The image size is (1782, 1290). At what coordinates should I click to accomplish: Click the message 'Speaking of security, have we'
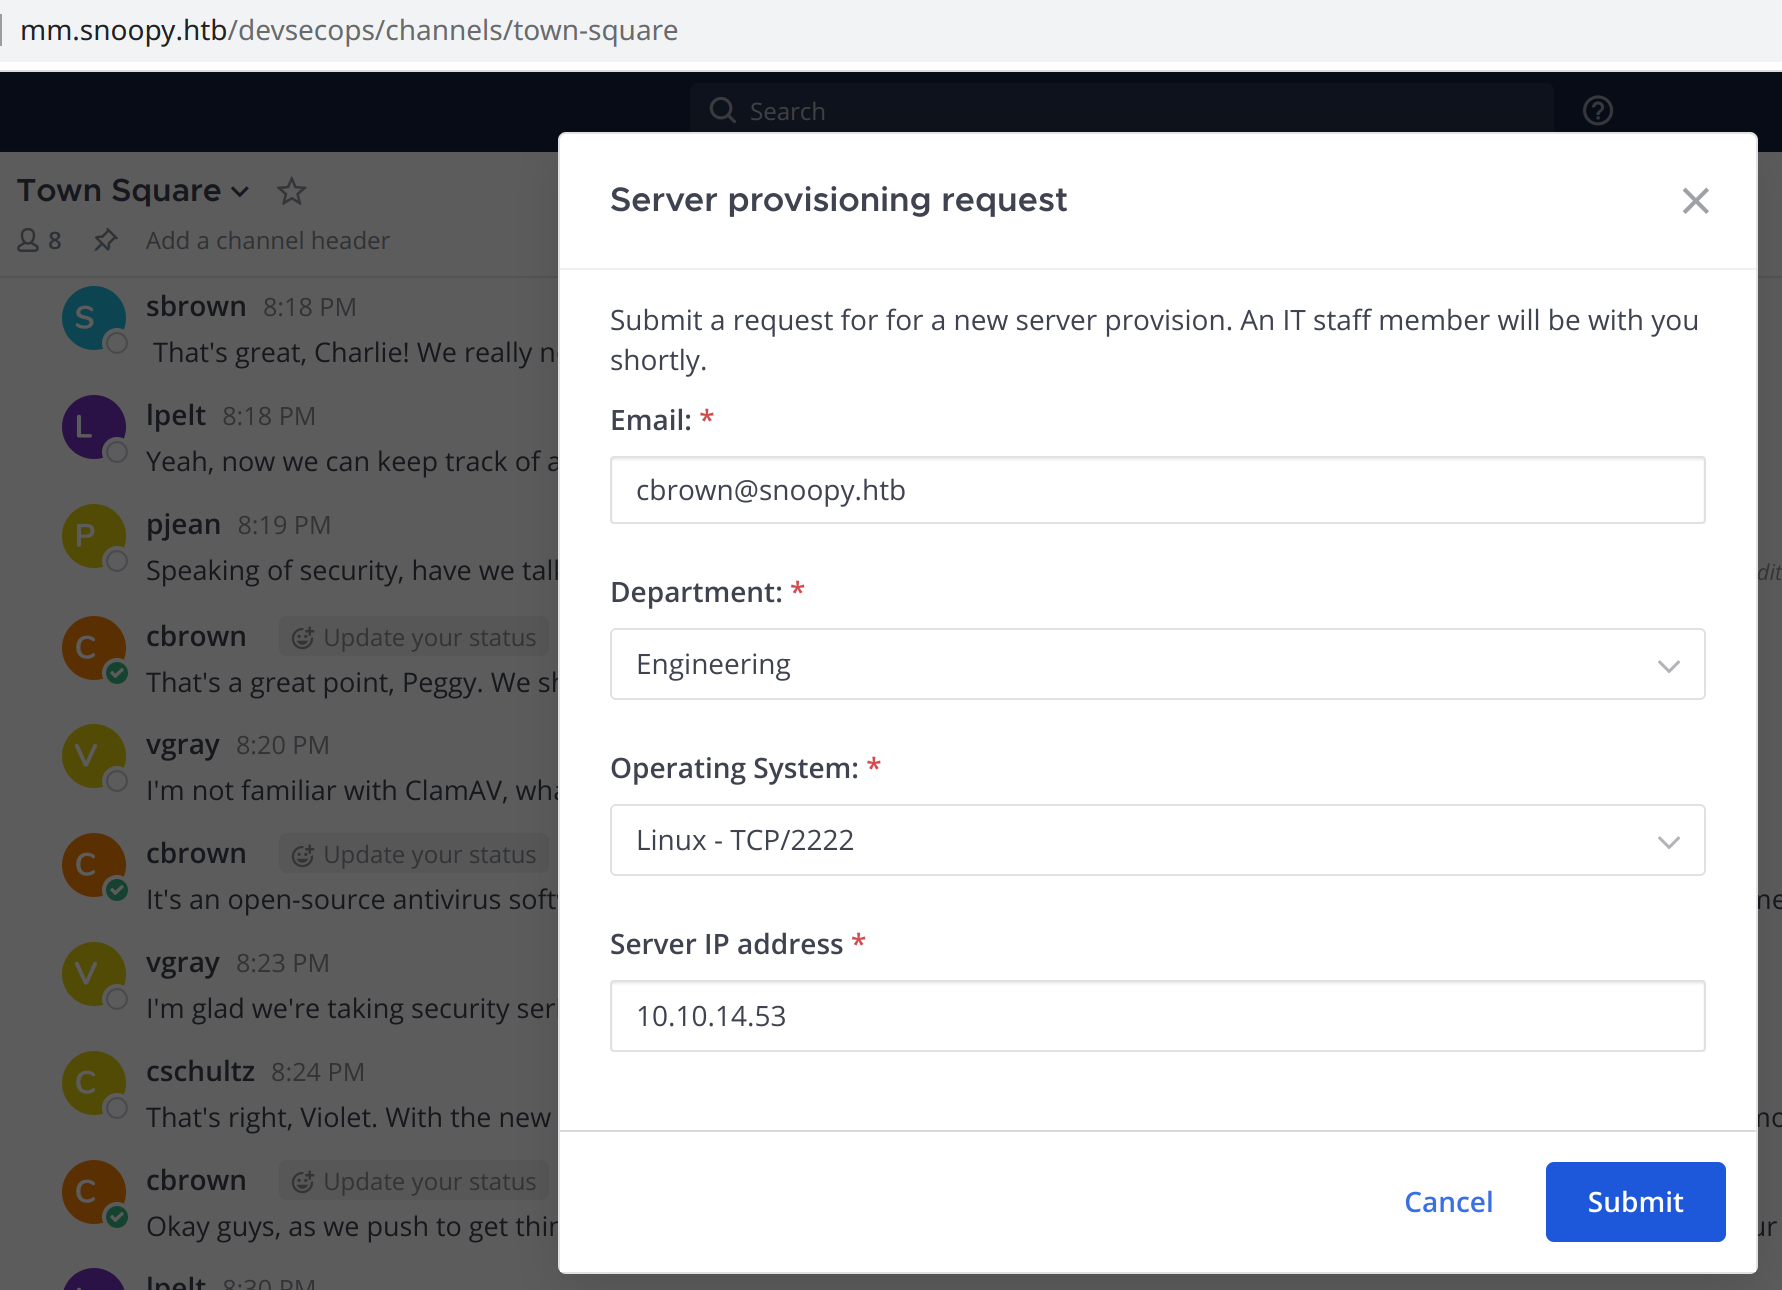click(352, 570)
